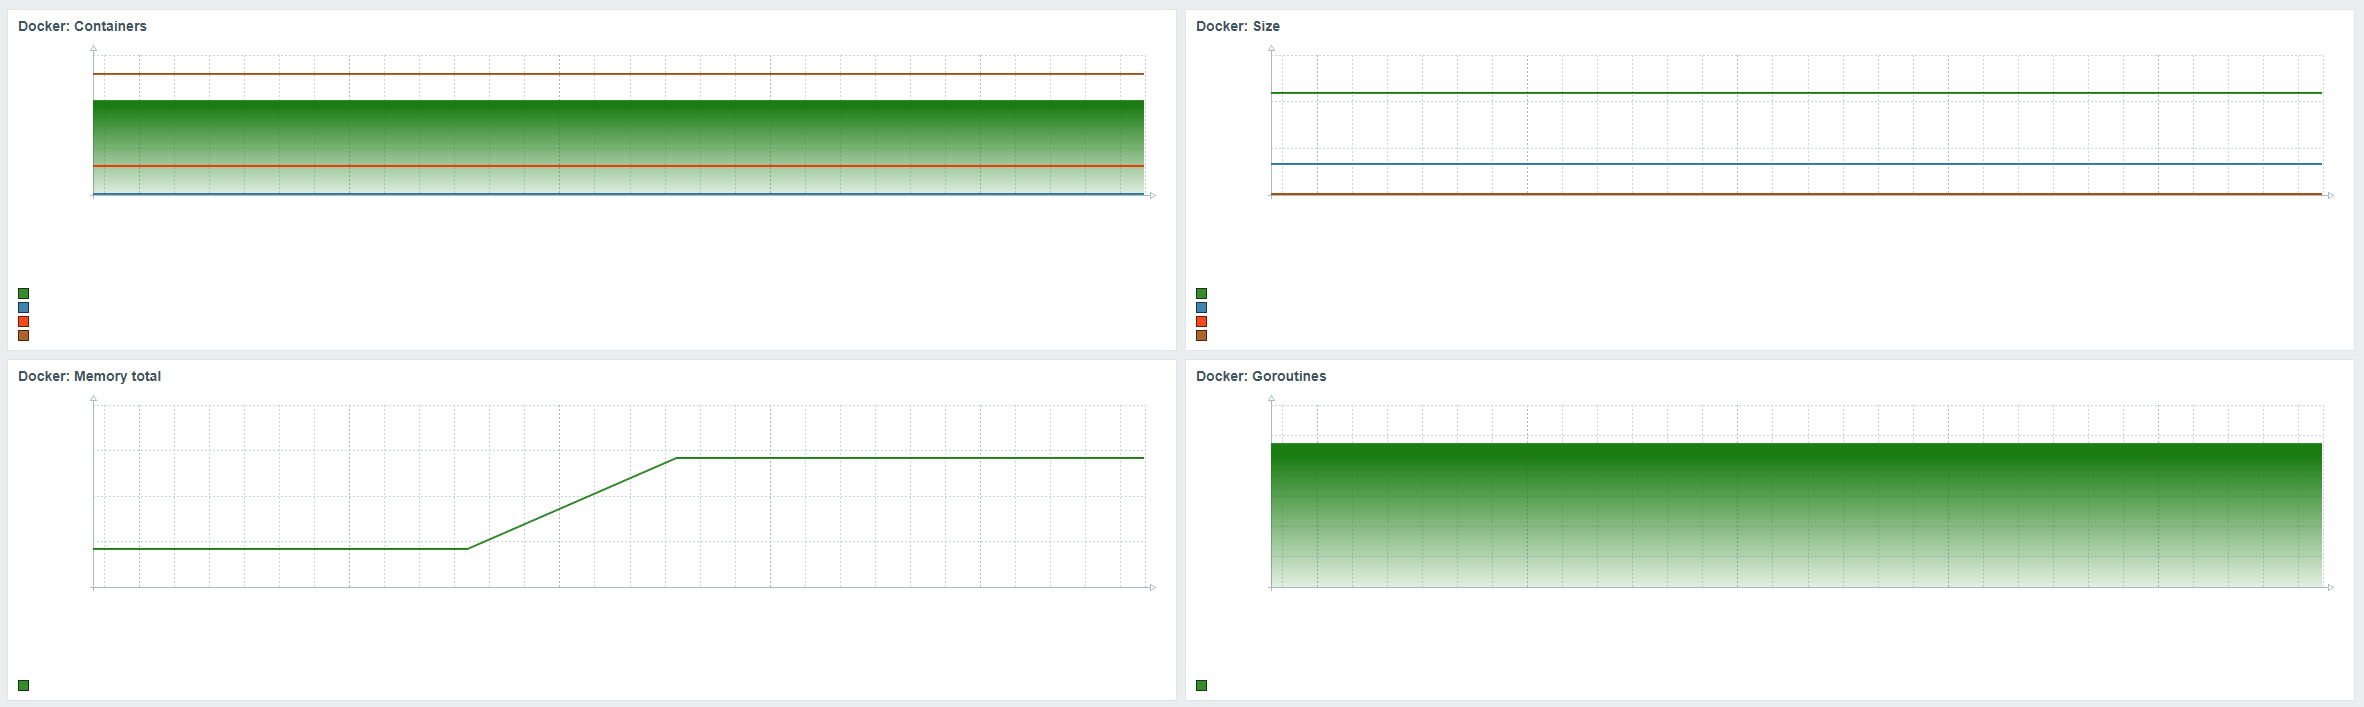Click the brown legend swatch under Docker: Containers
Screen dimensions: 2364x707
pos(24,336)
